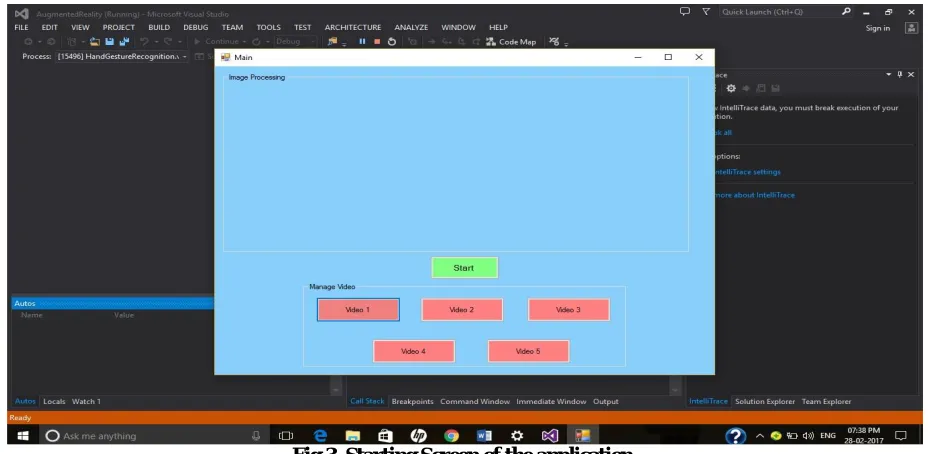Open the ARCHITECTURE menu

353,27
